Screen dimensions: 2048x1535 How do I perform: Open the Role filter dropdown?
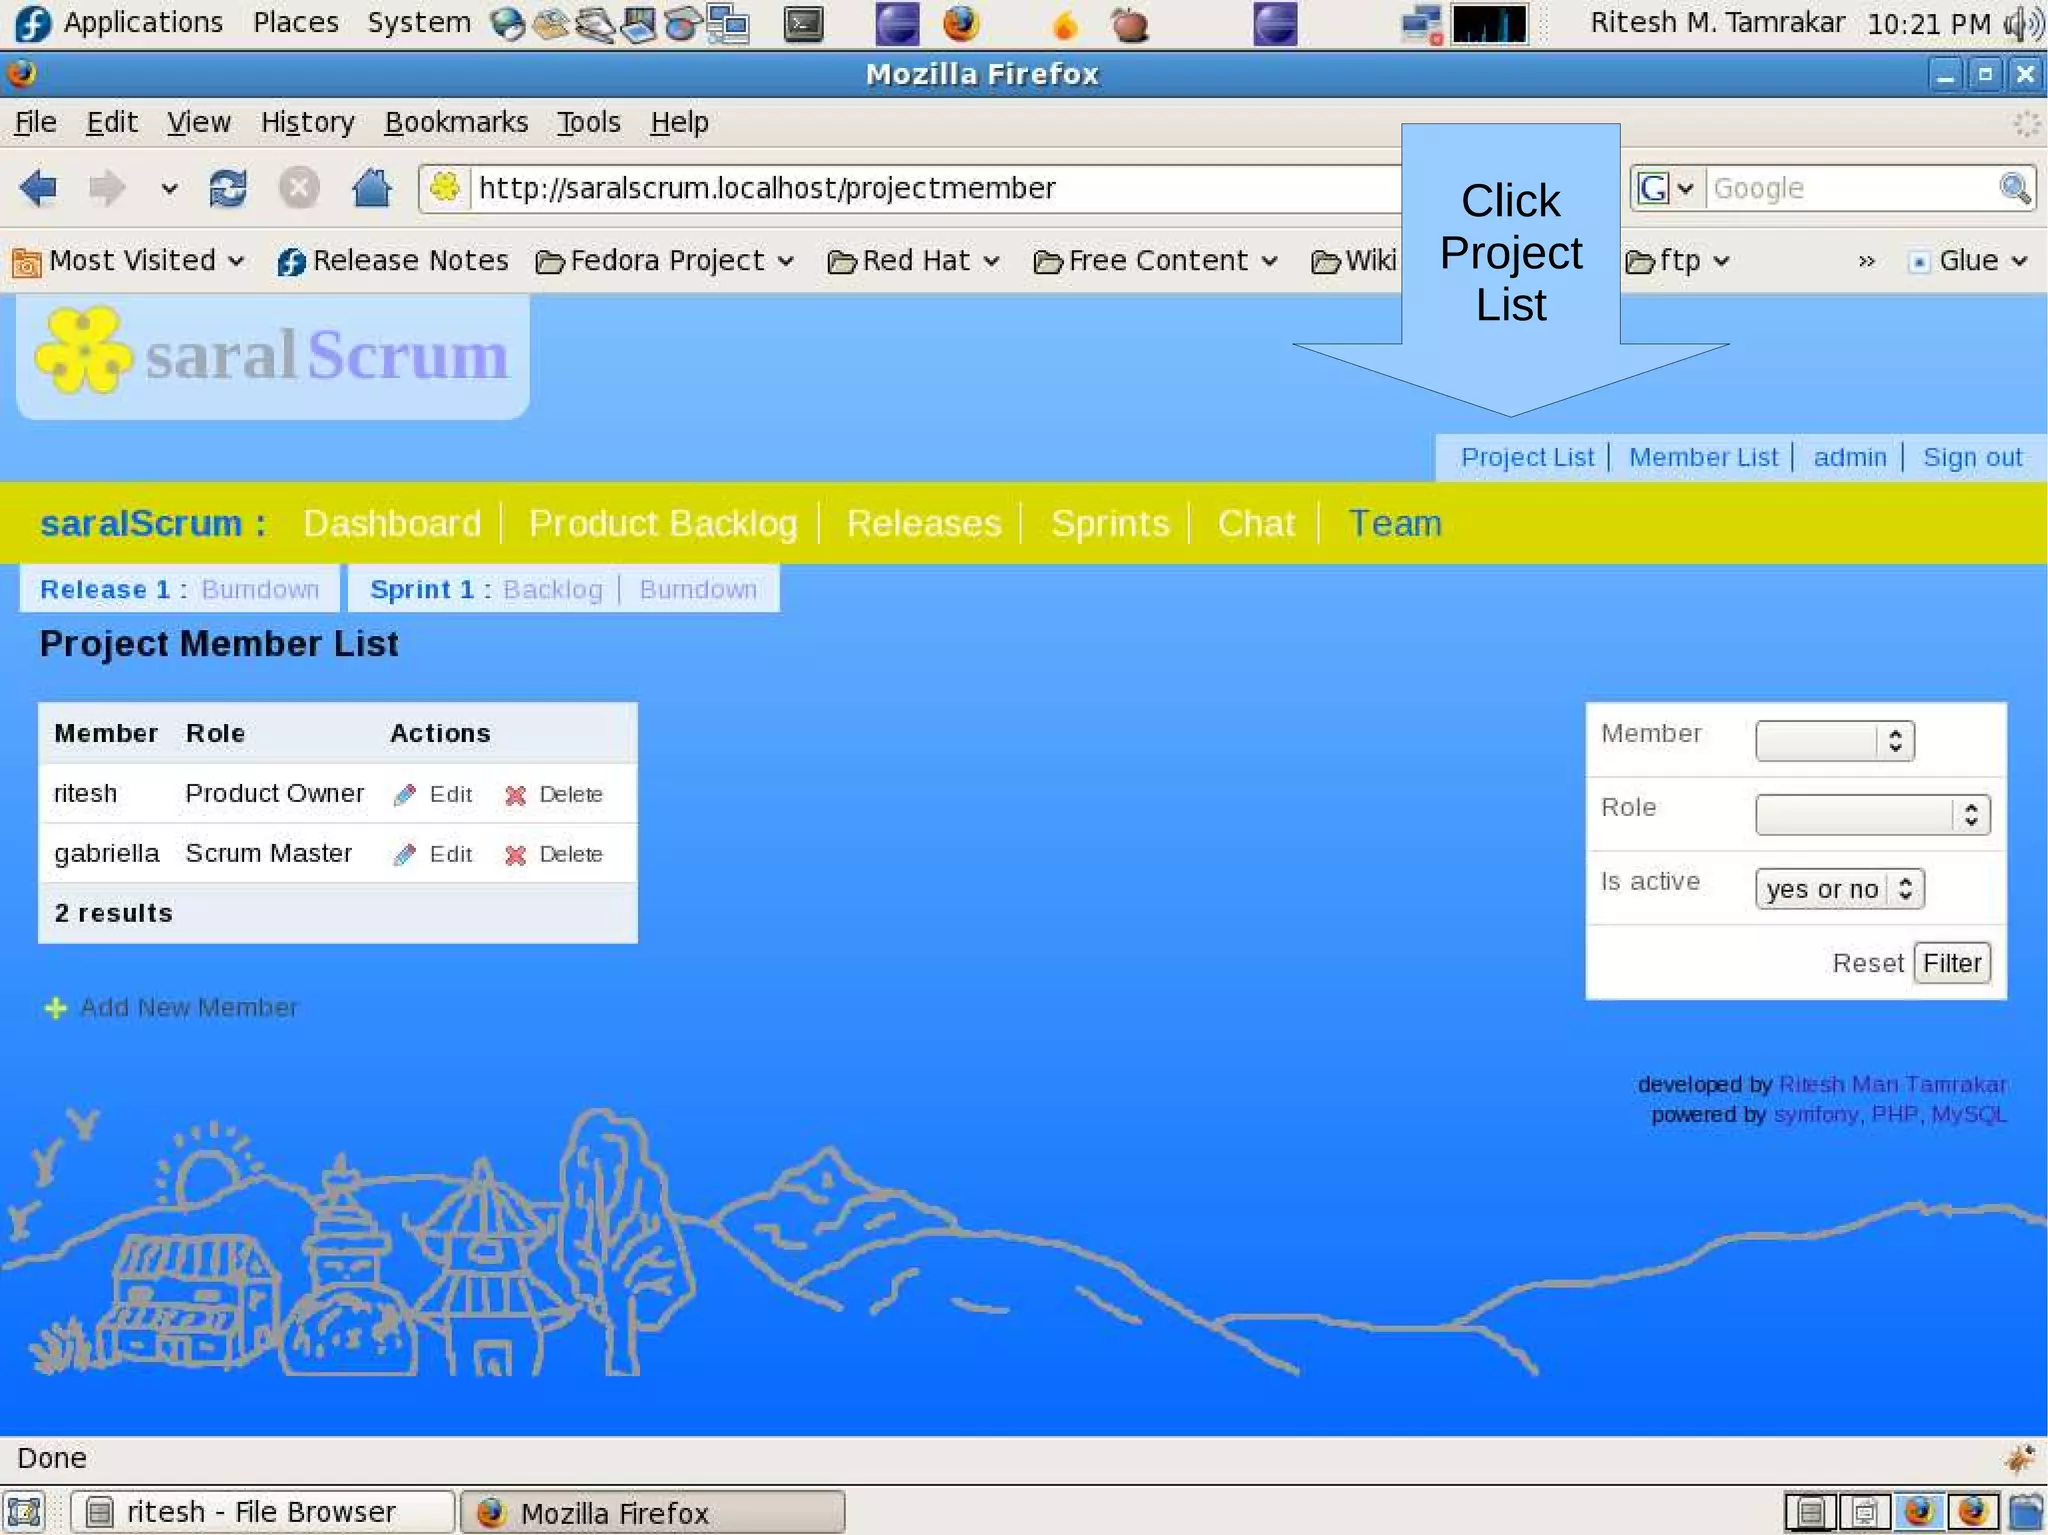tap(1872, 815)
